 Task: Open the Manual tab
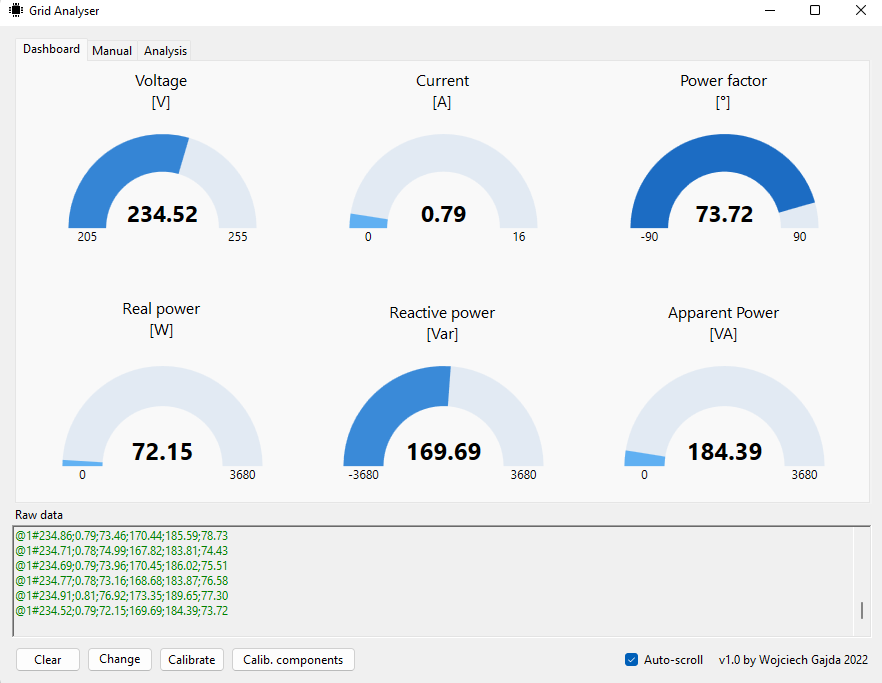click(112, 51)
